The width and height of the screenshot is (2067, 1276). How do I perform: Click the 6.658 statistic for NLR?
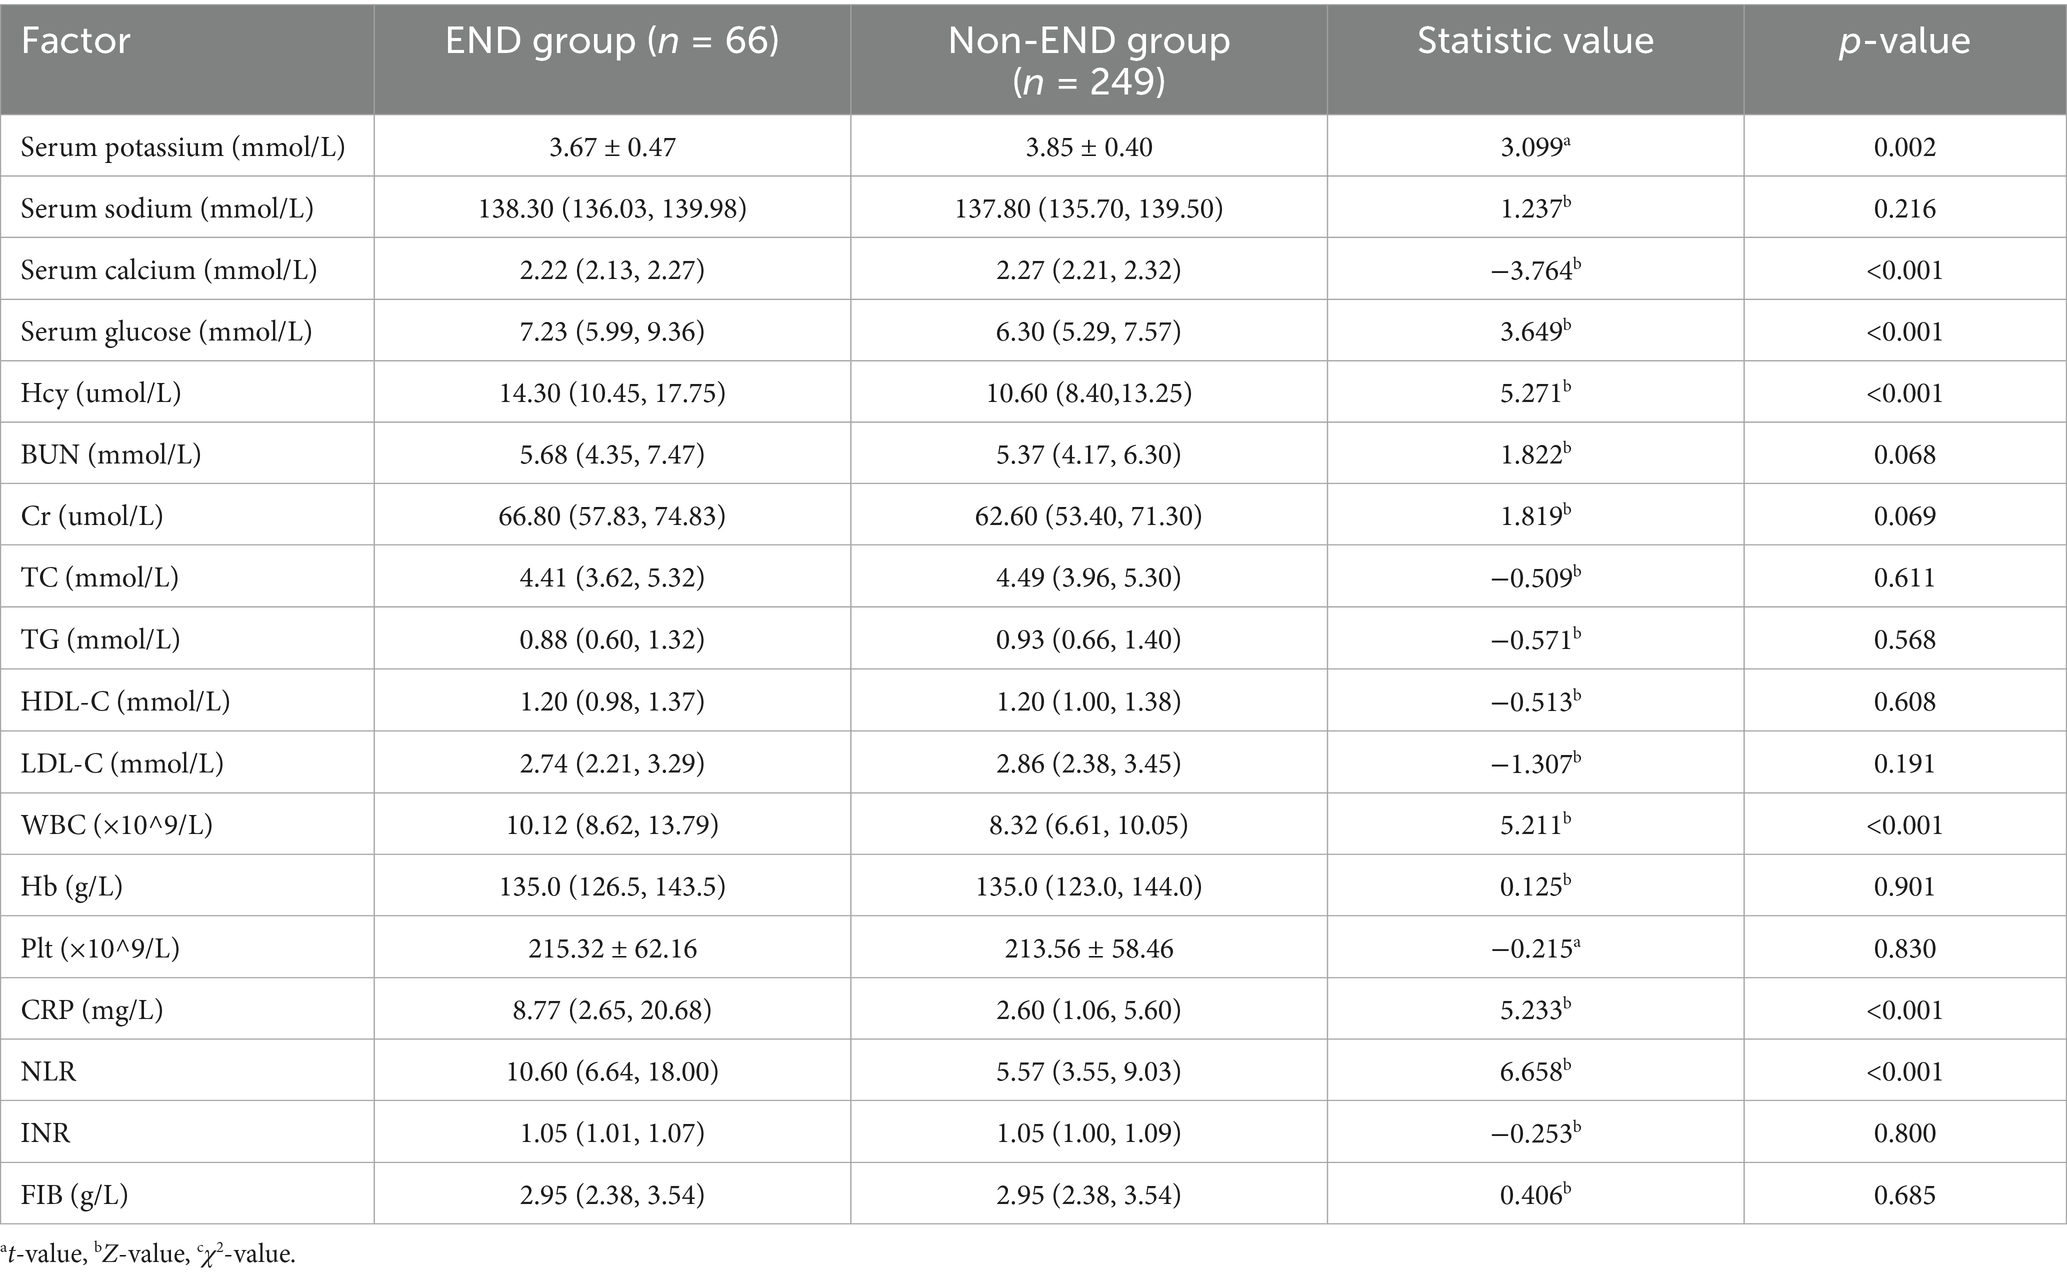[1534, 1072]
